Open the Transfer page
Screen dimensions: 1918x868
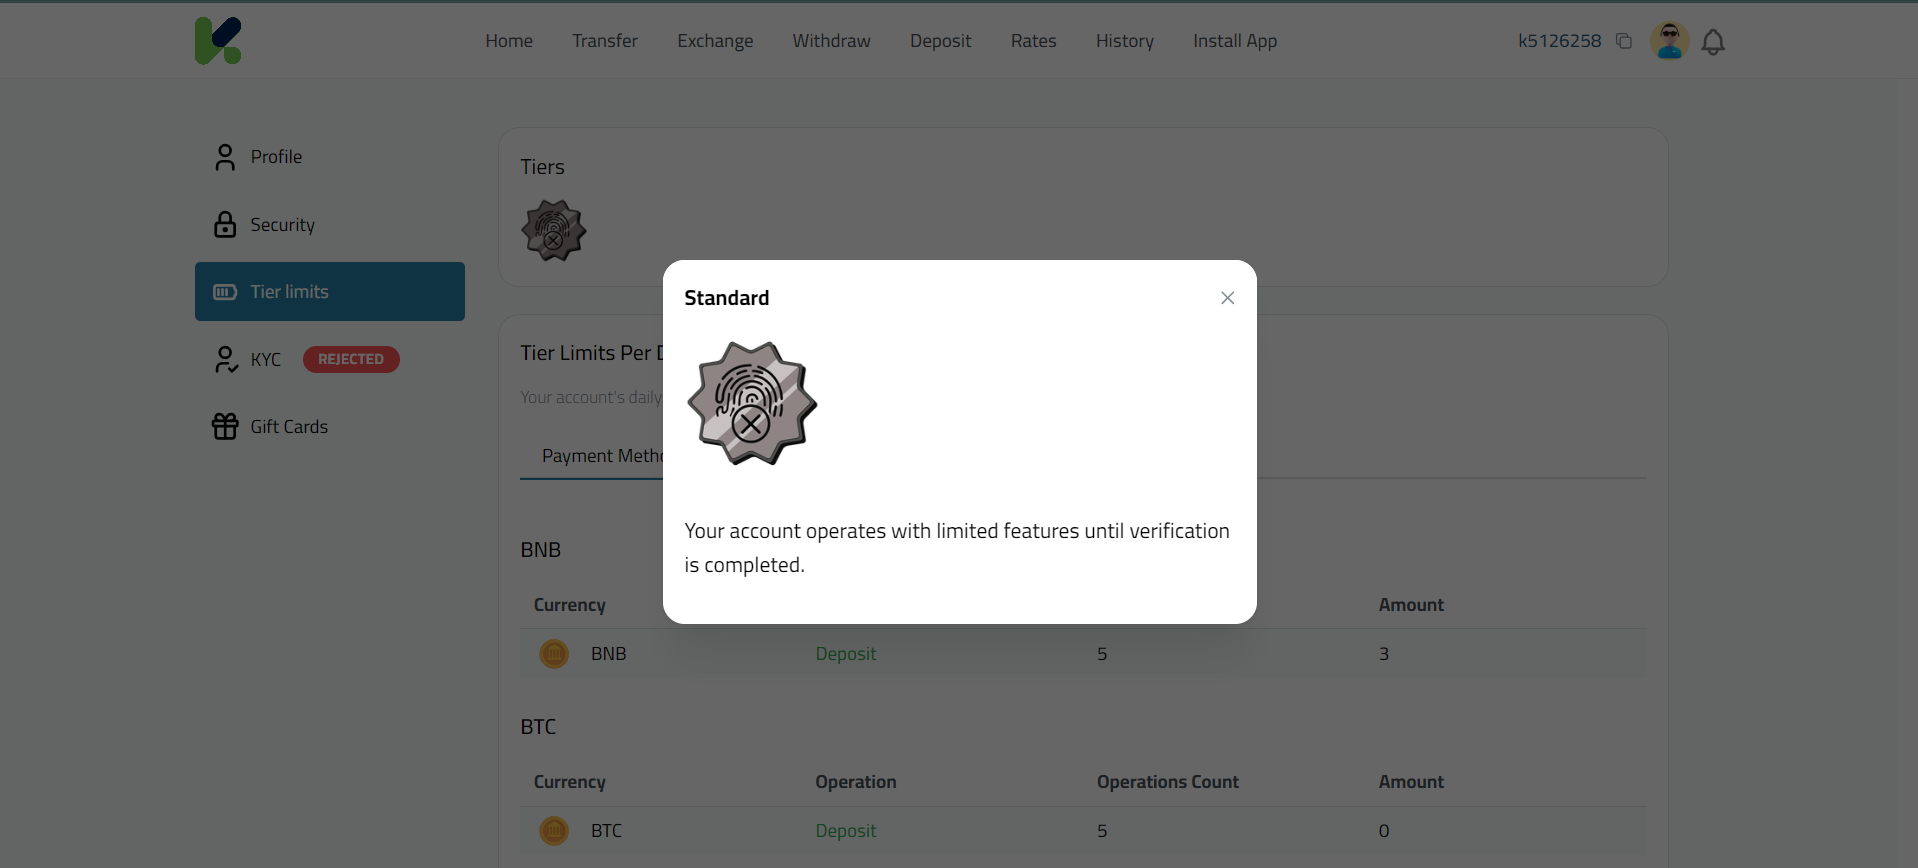tap(605, 41)
